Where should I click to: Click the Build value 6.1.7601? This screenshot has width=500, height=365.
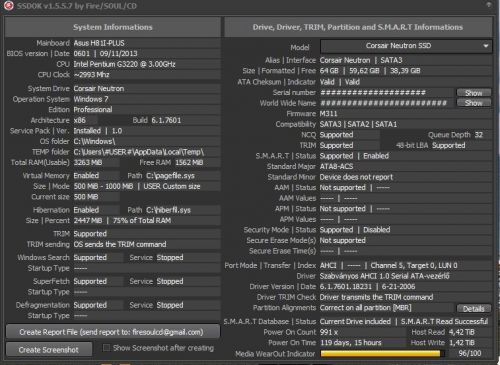pyautogui.click(x=166, y=120)
